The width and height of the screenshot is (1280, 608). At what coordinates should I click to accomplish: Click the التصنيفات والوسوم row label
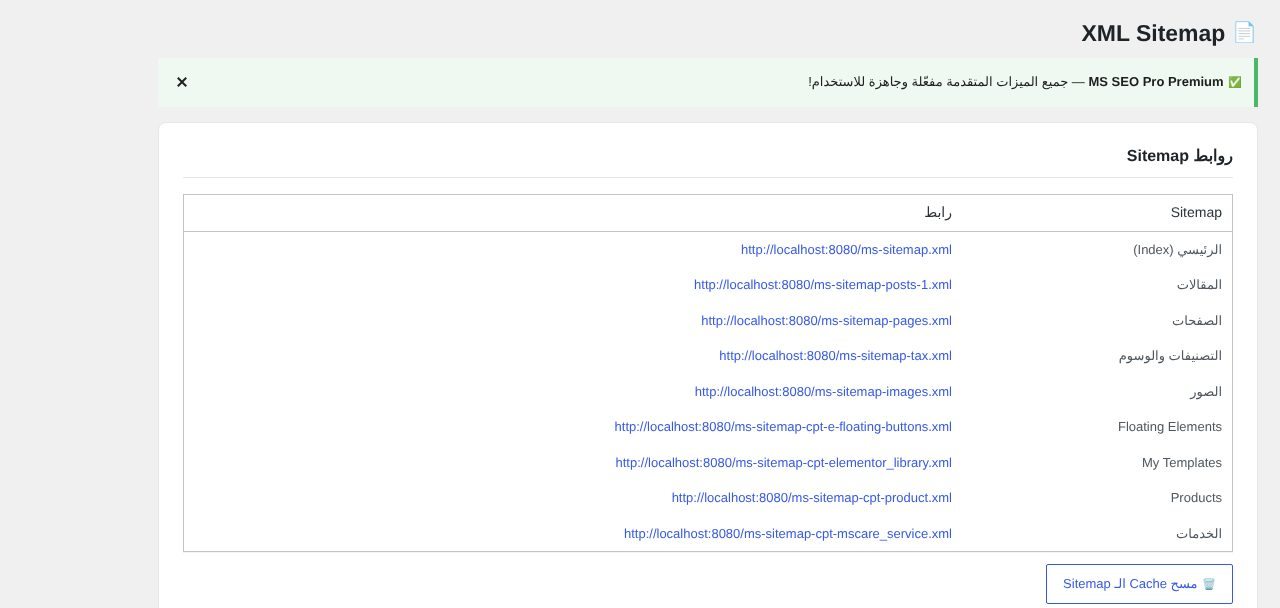point(1170,356)
